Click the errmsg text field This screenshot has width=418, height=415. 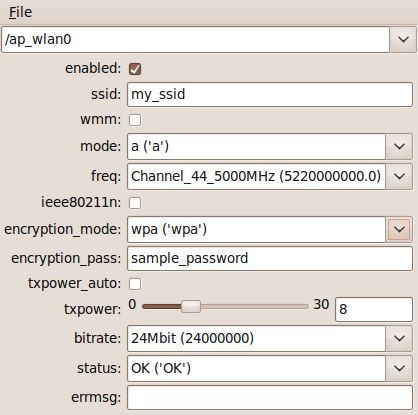[x=270, y=397]
